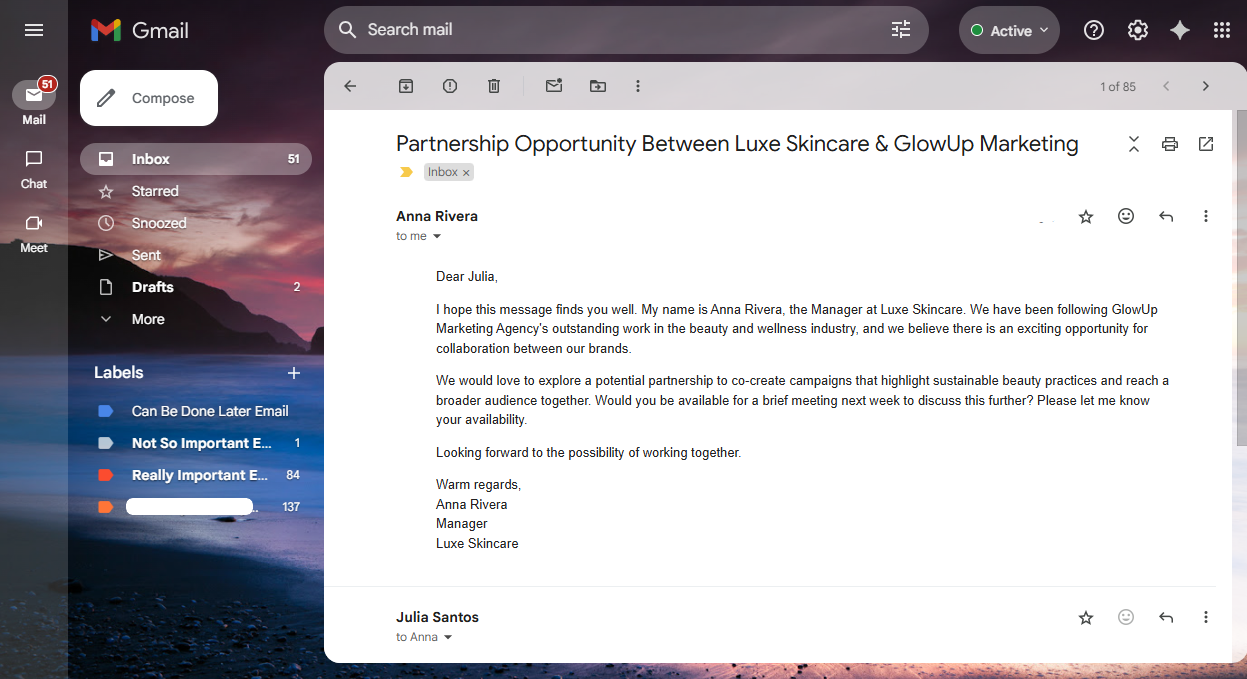Click sender name Anna Rivera

pyautogui.click(x=437, y=216)
